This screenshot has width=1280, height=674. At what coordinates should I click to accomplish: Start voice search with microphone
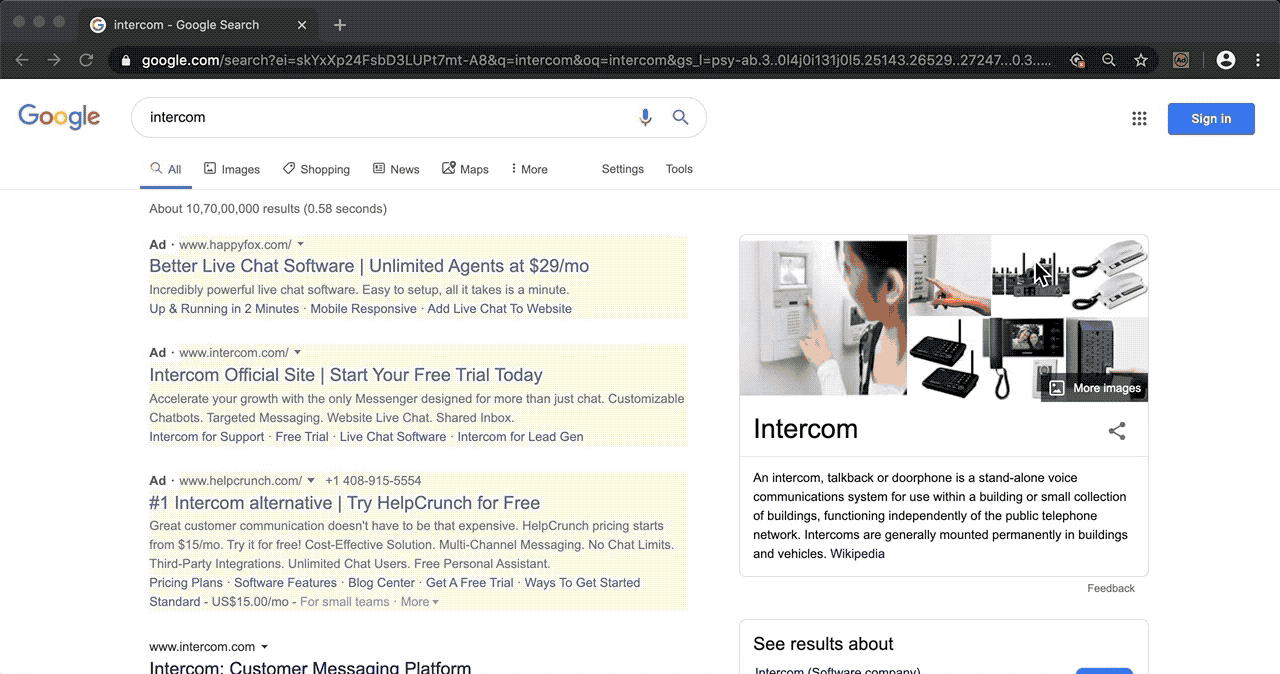click(645, 117)
